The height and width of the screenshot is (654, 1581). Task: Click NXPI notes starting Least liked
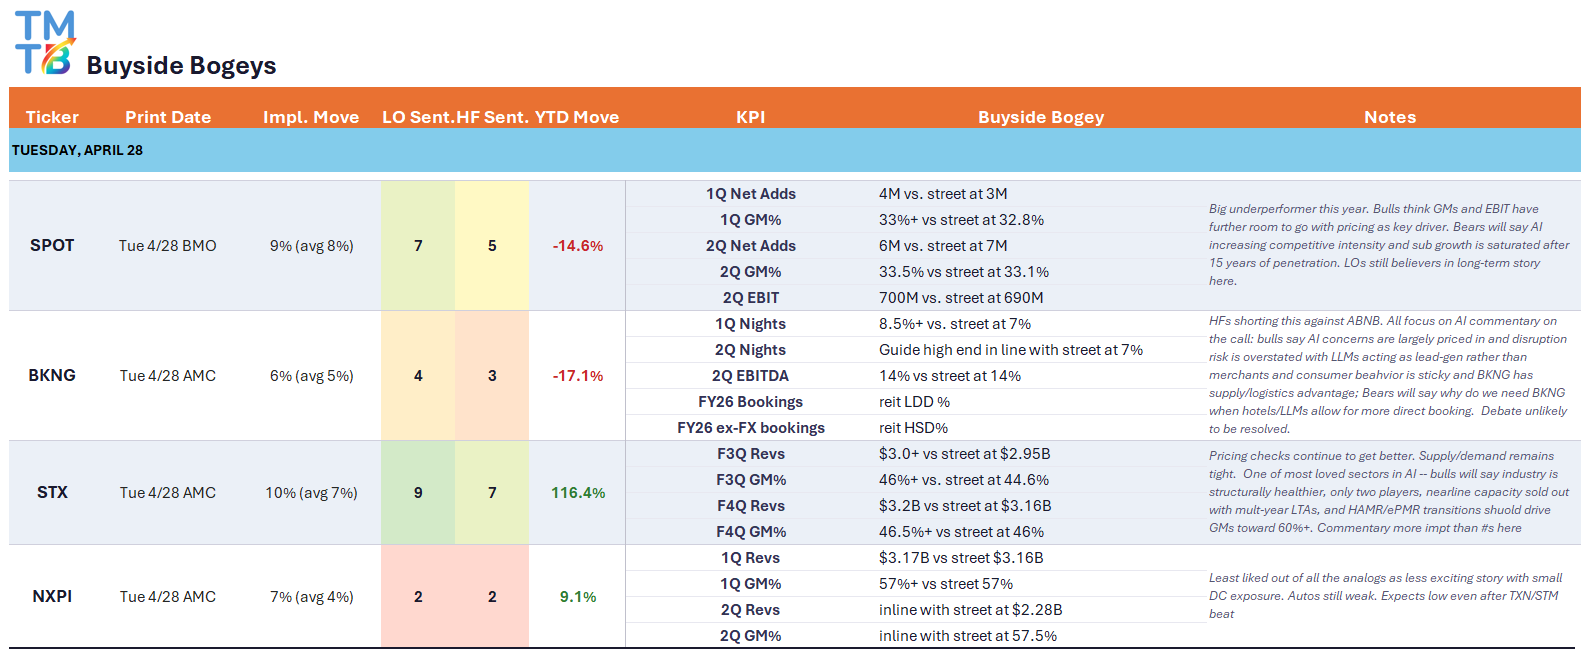click(x=1386, y=596)
